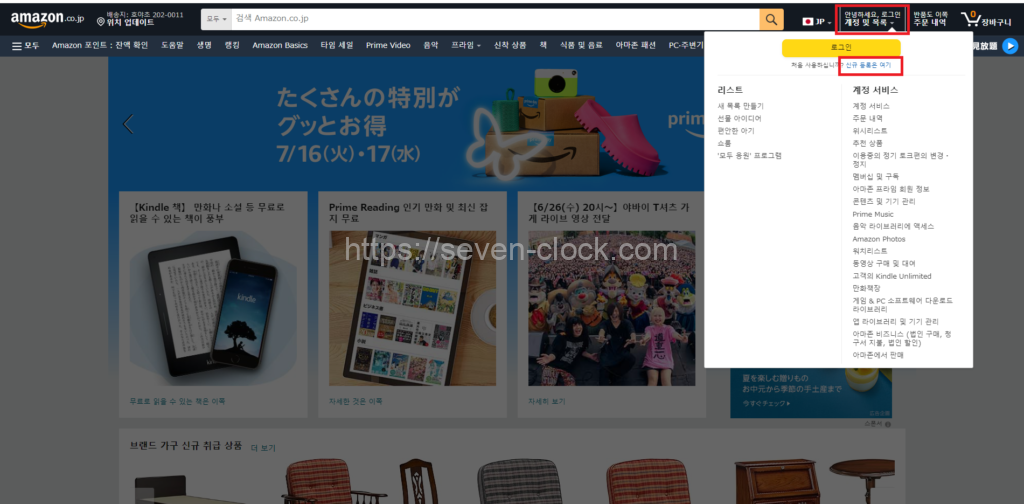Open 신착 상품 nav item

(510, 46)
